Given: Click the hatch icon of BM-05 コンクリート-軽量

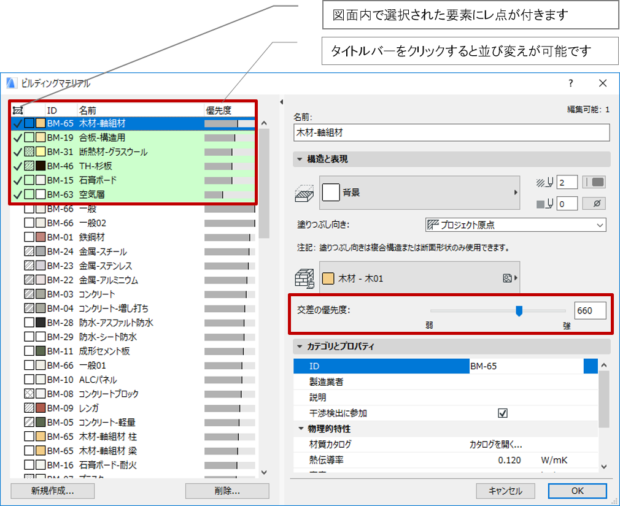Looking at the screenshot, I should [x=29, y=422].
